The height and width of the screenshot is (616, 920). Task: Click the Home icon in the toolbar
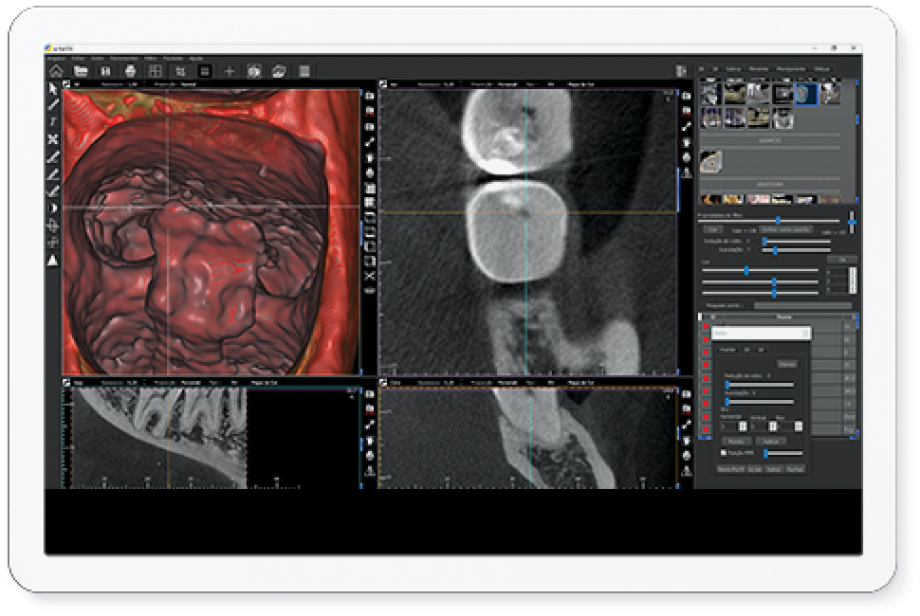point(57,70)
